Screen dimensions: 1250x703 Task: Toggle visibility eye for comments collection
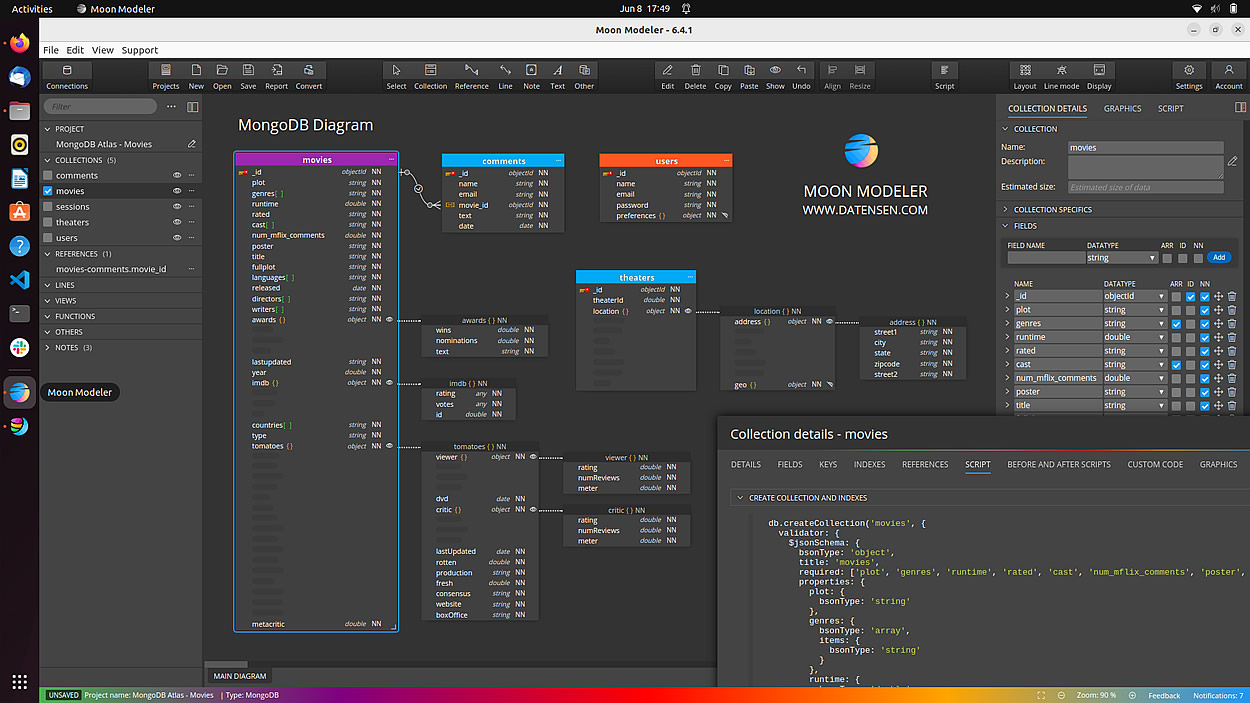pos(177,175)
